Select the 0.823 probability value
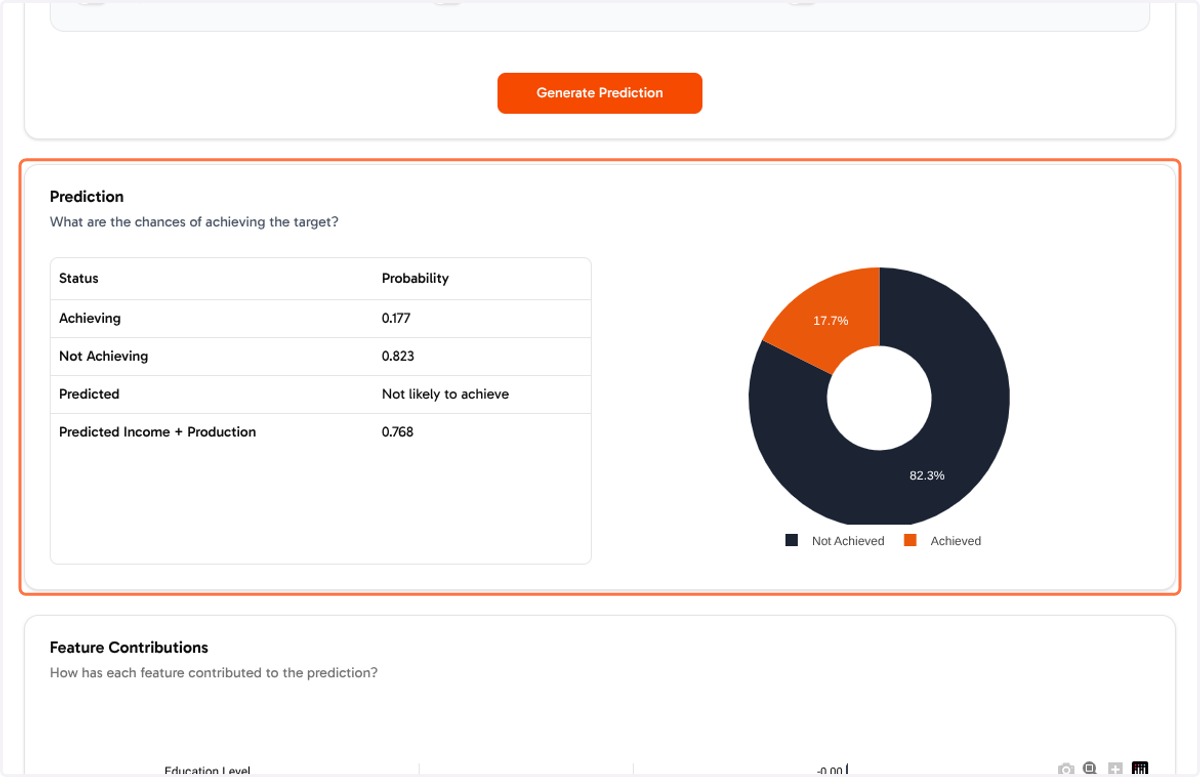Viewport: 1200px width, 777px height. (x=398, y=356)
